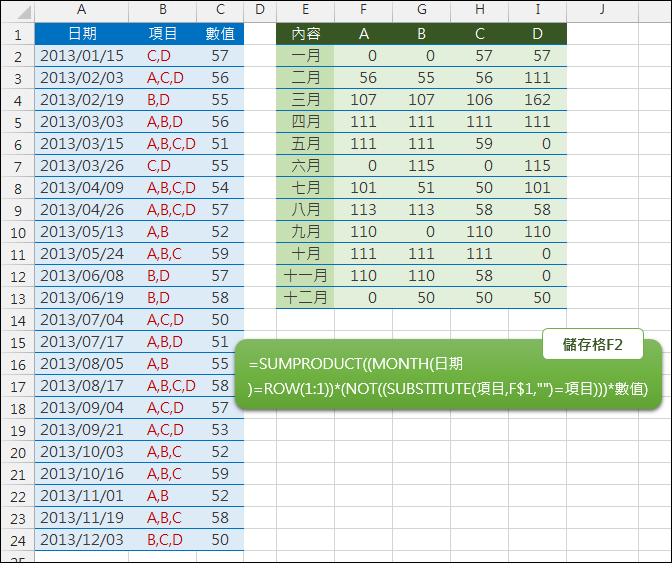Screen dimensions: 672x563
Task: Click item cell A,B,D in row 5
Action: pyautogui.click(x=162, y=122)
